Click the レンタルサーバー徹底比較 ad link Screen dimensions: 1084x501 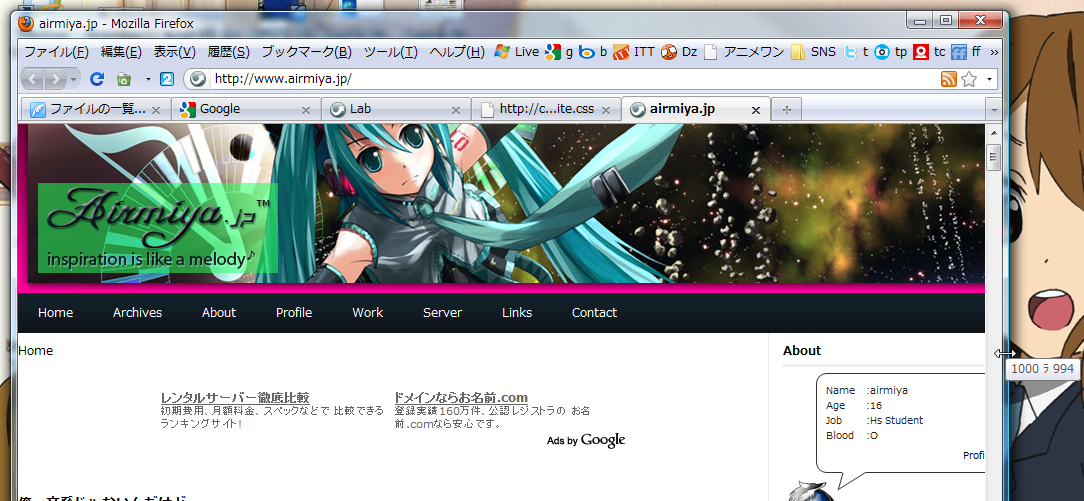tap(235, 398)
